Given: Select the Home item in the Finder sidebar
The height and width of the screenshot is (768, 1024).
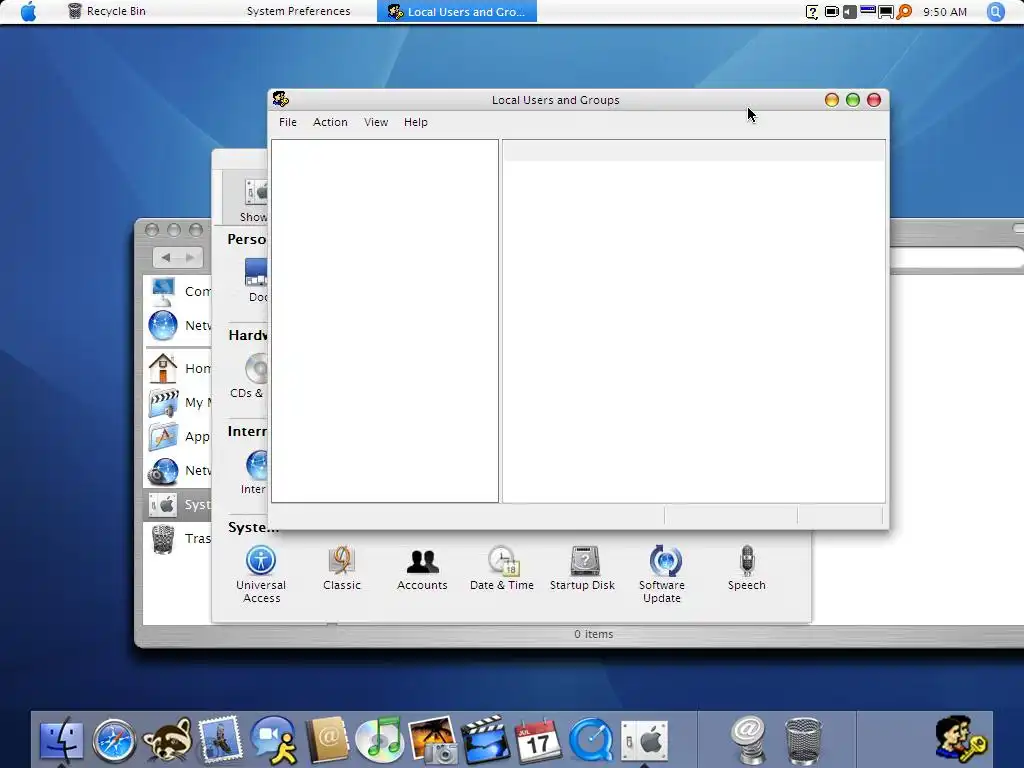Looking at the screenshot, I should point(178,368).
